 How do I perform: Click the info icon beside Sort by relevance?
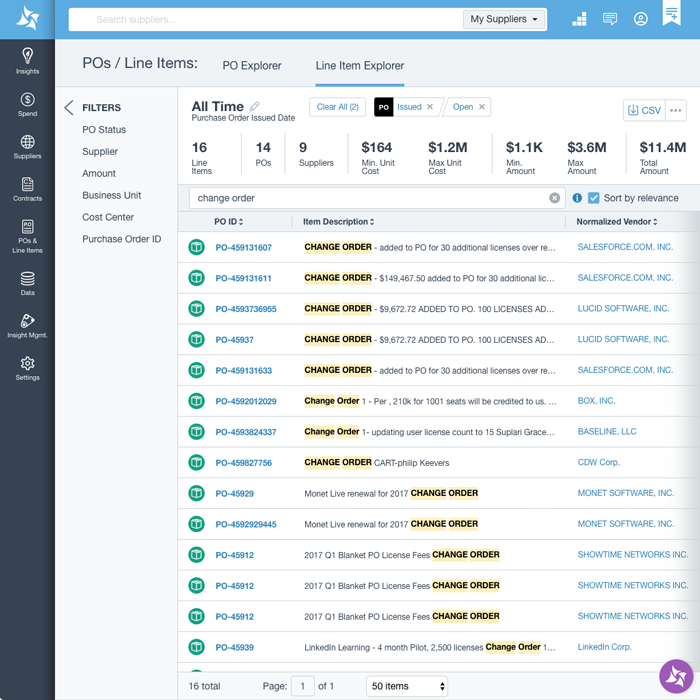pyautogui.click(x=577, y=198)
